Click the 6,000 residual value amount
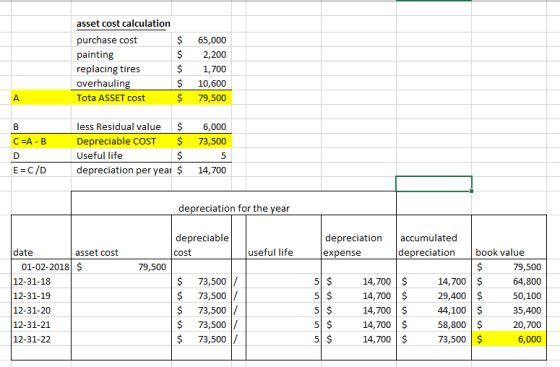 tap(201, 127)
